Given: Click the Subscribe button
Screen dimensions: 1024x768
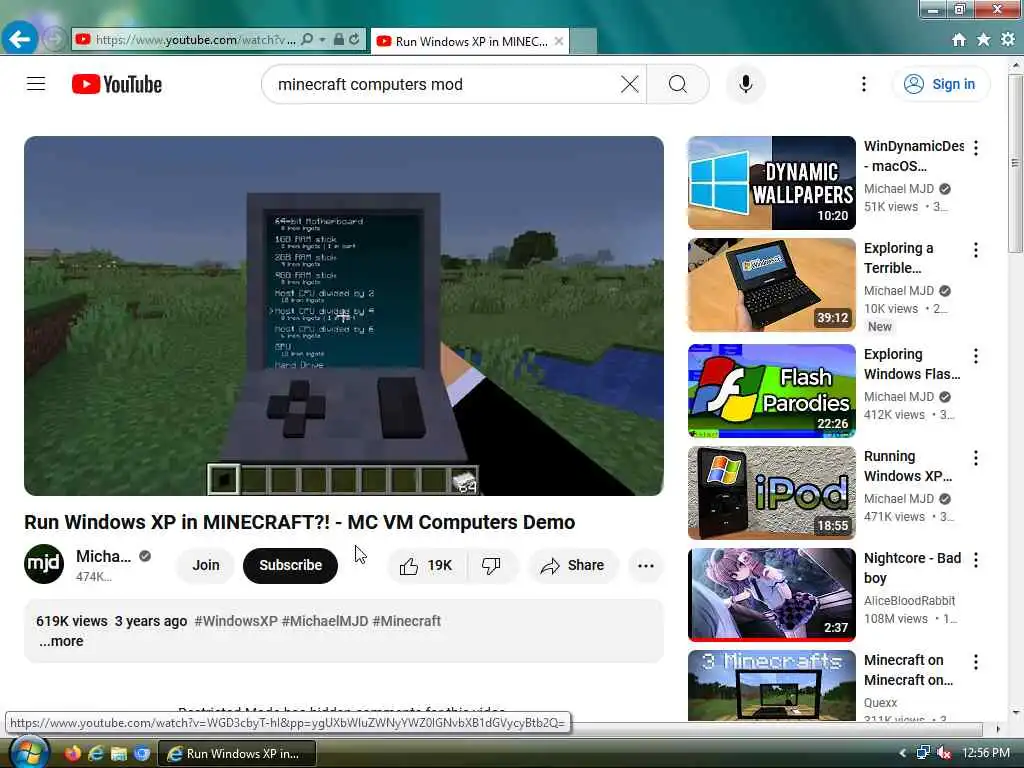Looking at the screenshot, I should point(290,565).
